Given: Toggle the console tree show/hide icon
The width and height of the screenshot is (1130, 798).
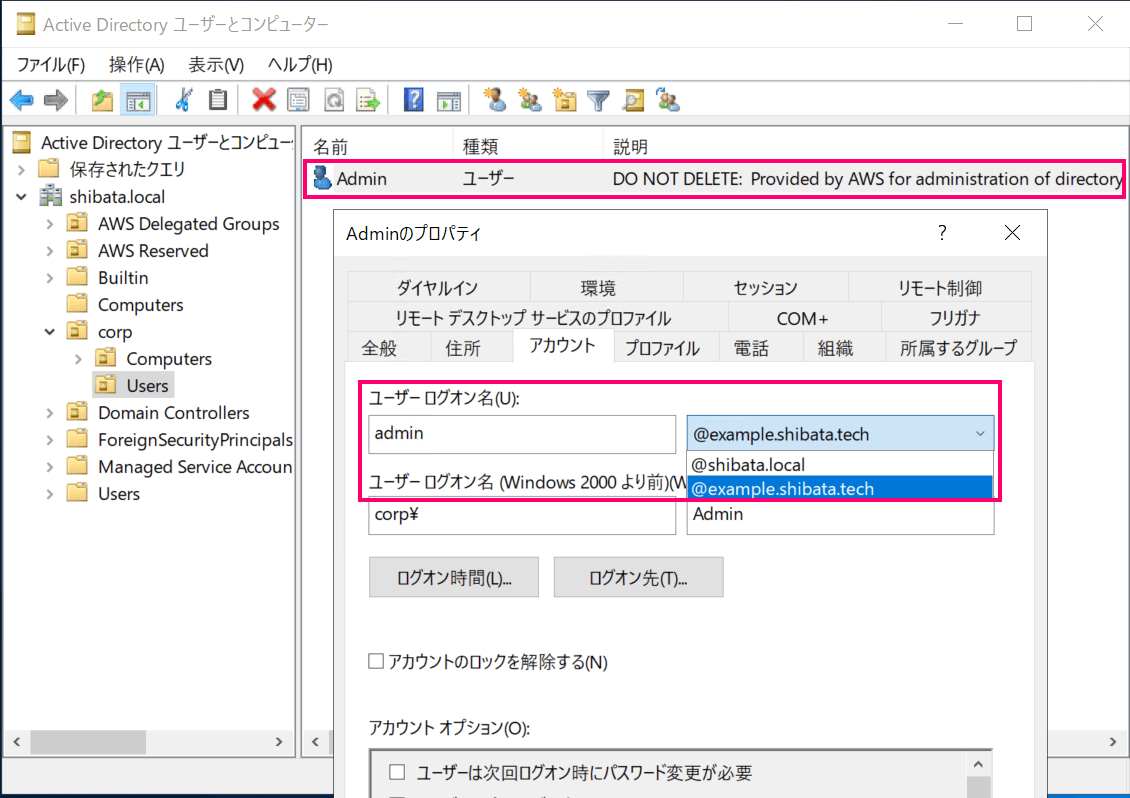Looking at the screenshot, I should pyautogui.click(x=138, y=100).
